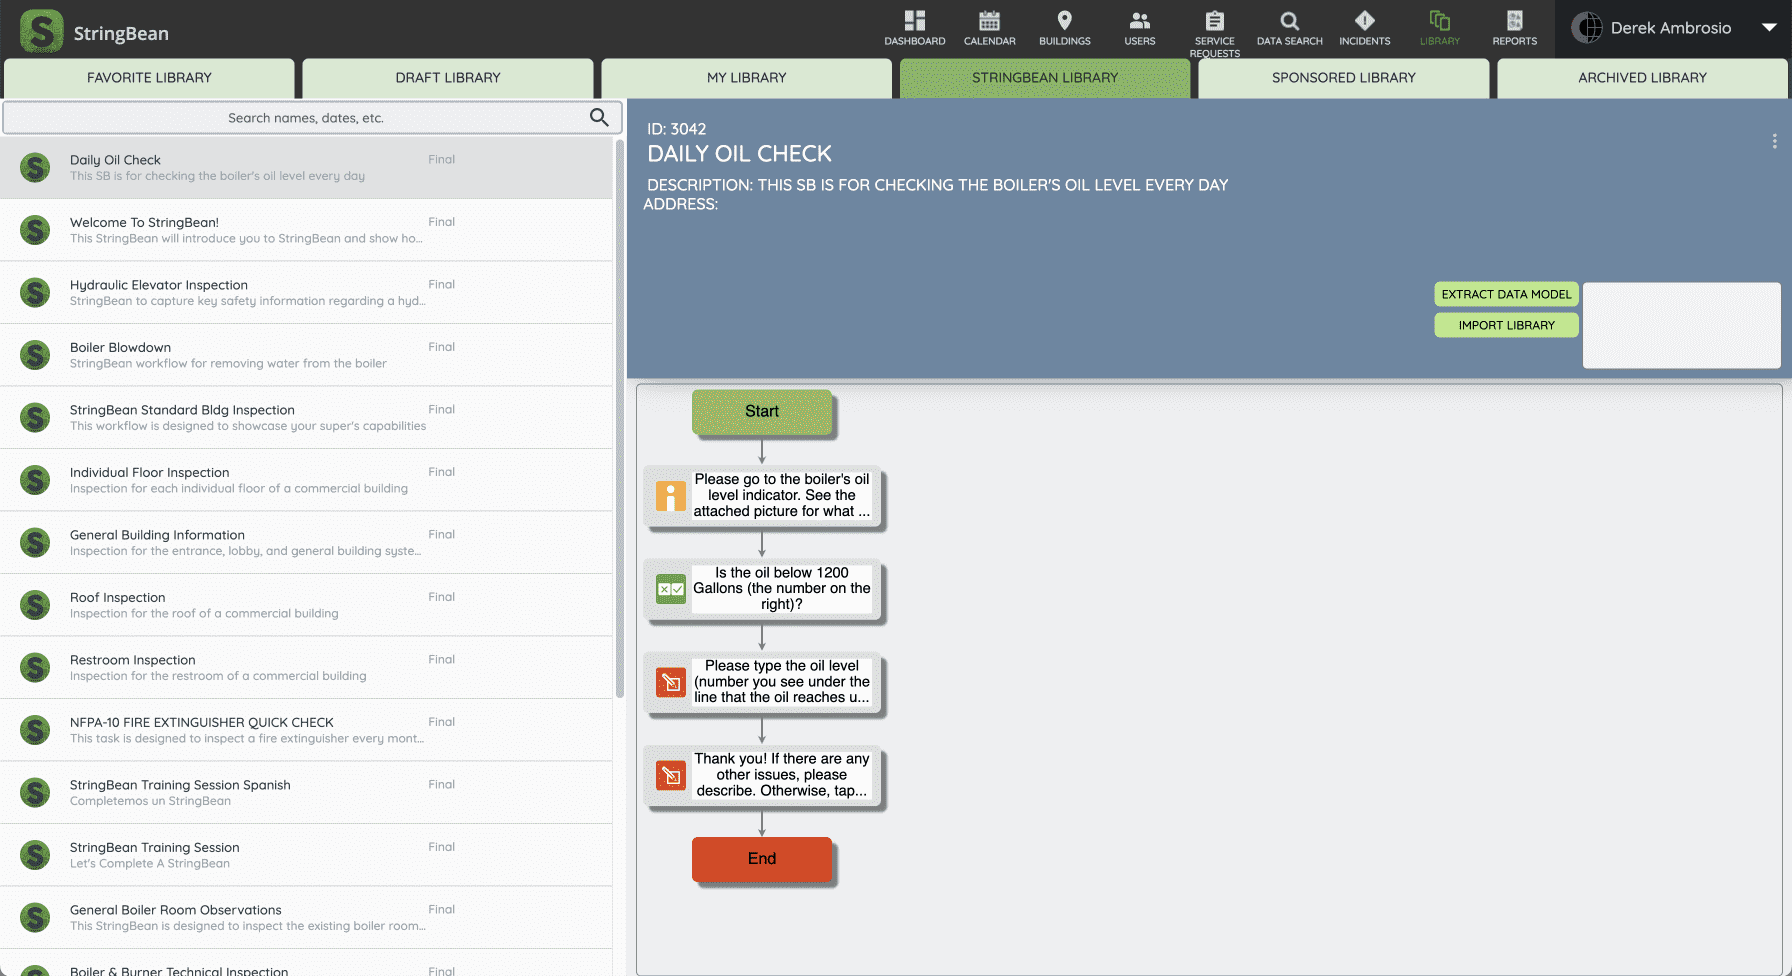
Task: Click the StringBean icon beside Roof Inspection
Action: pos(35,605)
